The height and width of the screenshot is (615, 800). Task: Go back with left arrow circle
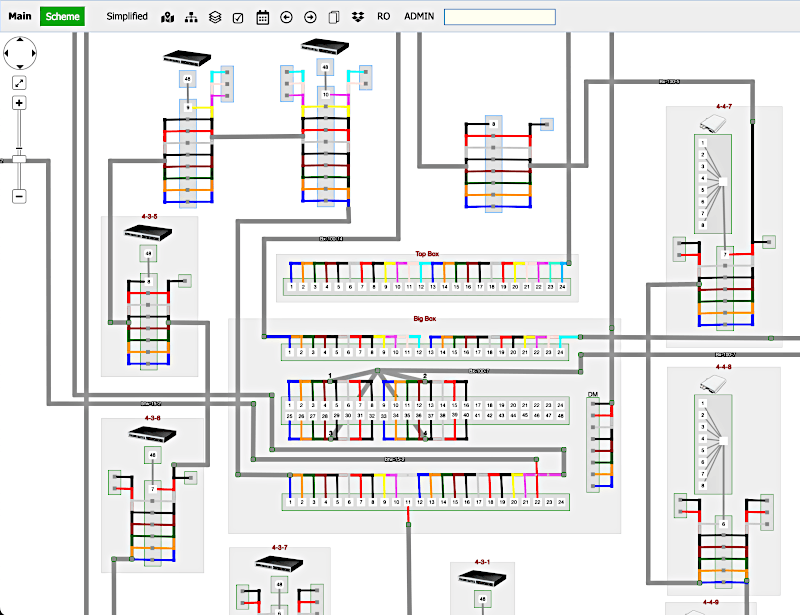286,17
